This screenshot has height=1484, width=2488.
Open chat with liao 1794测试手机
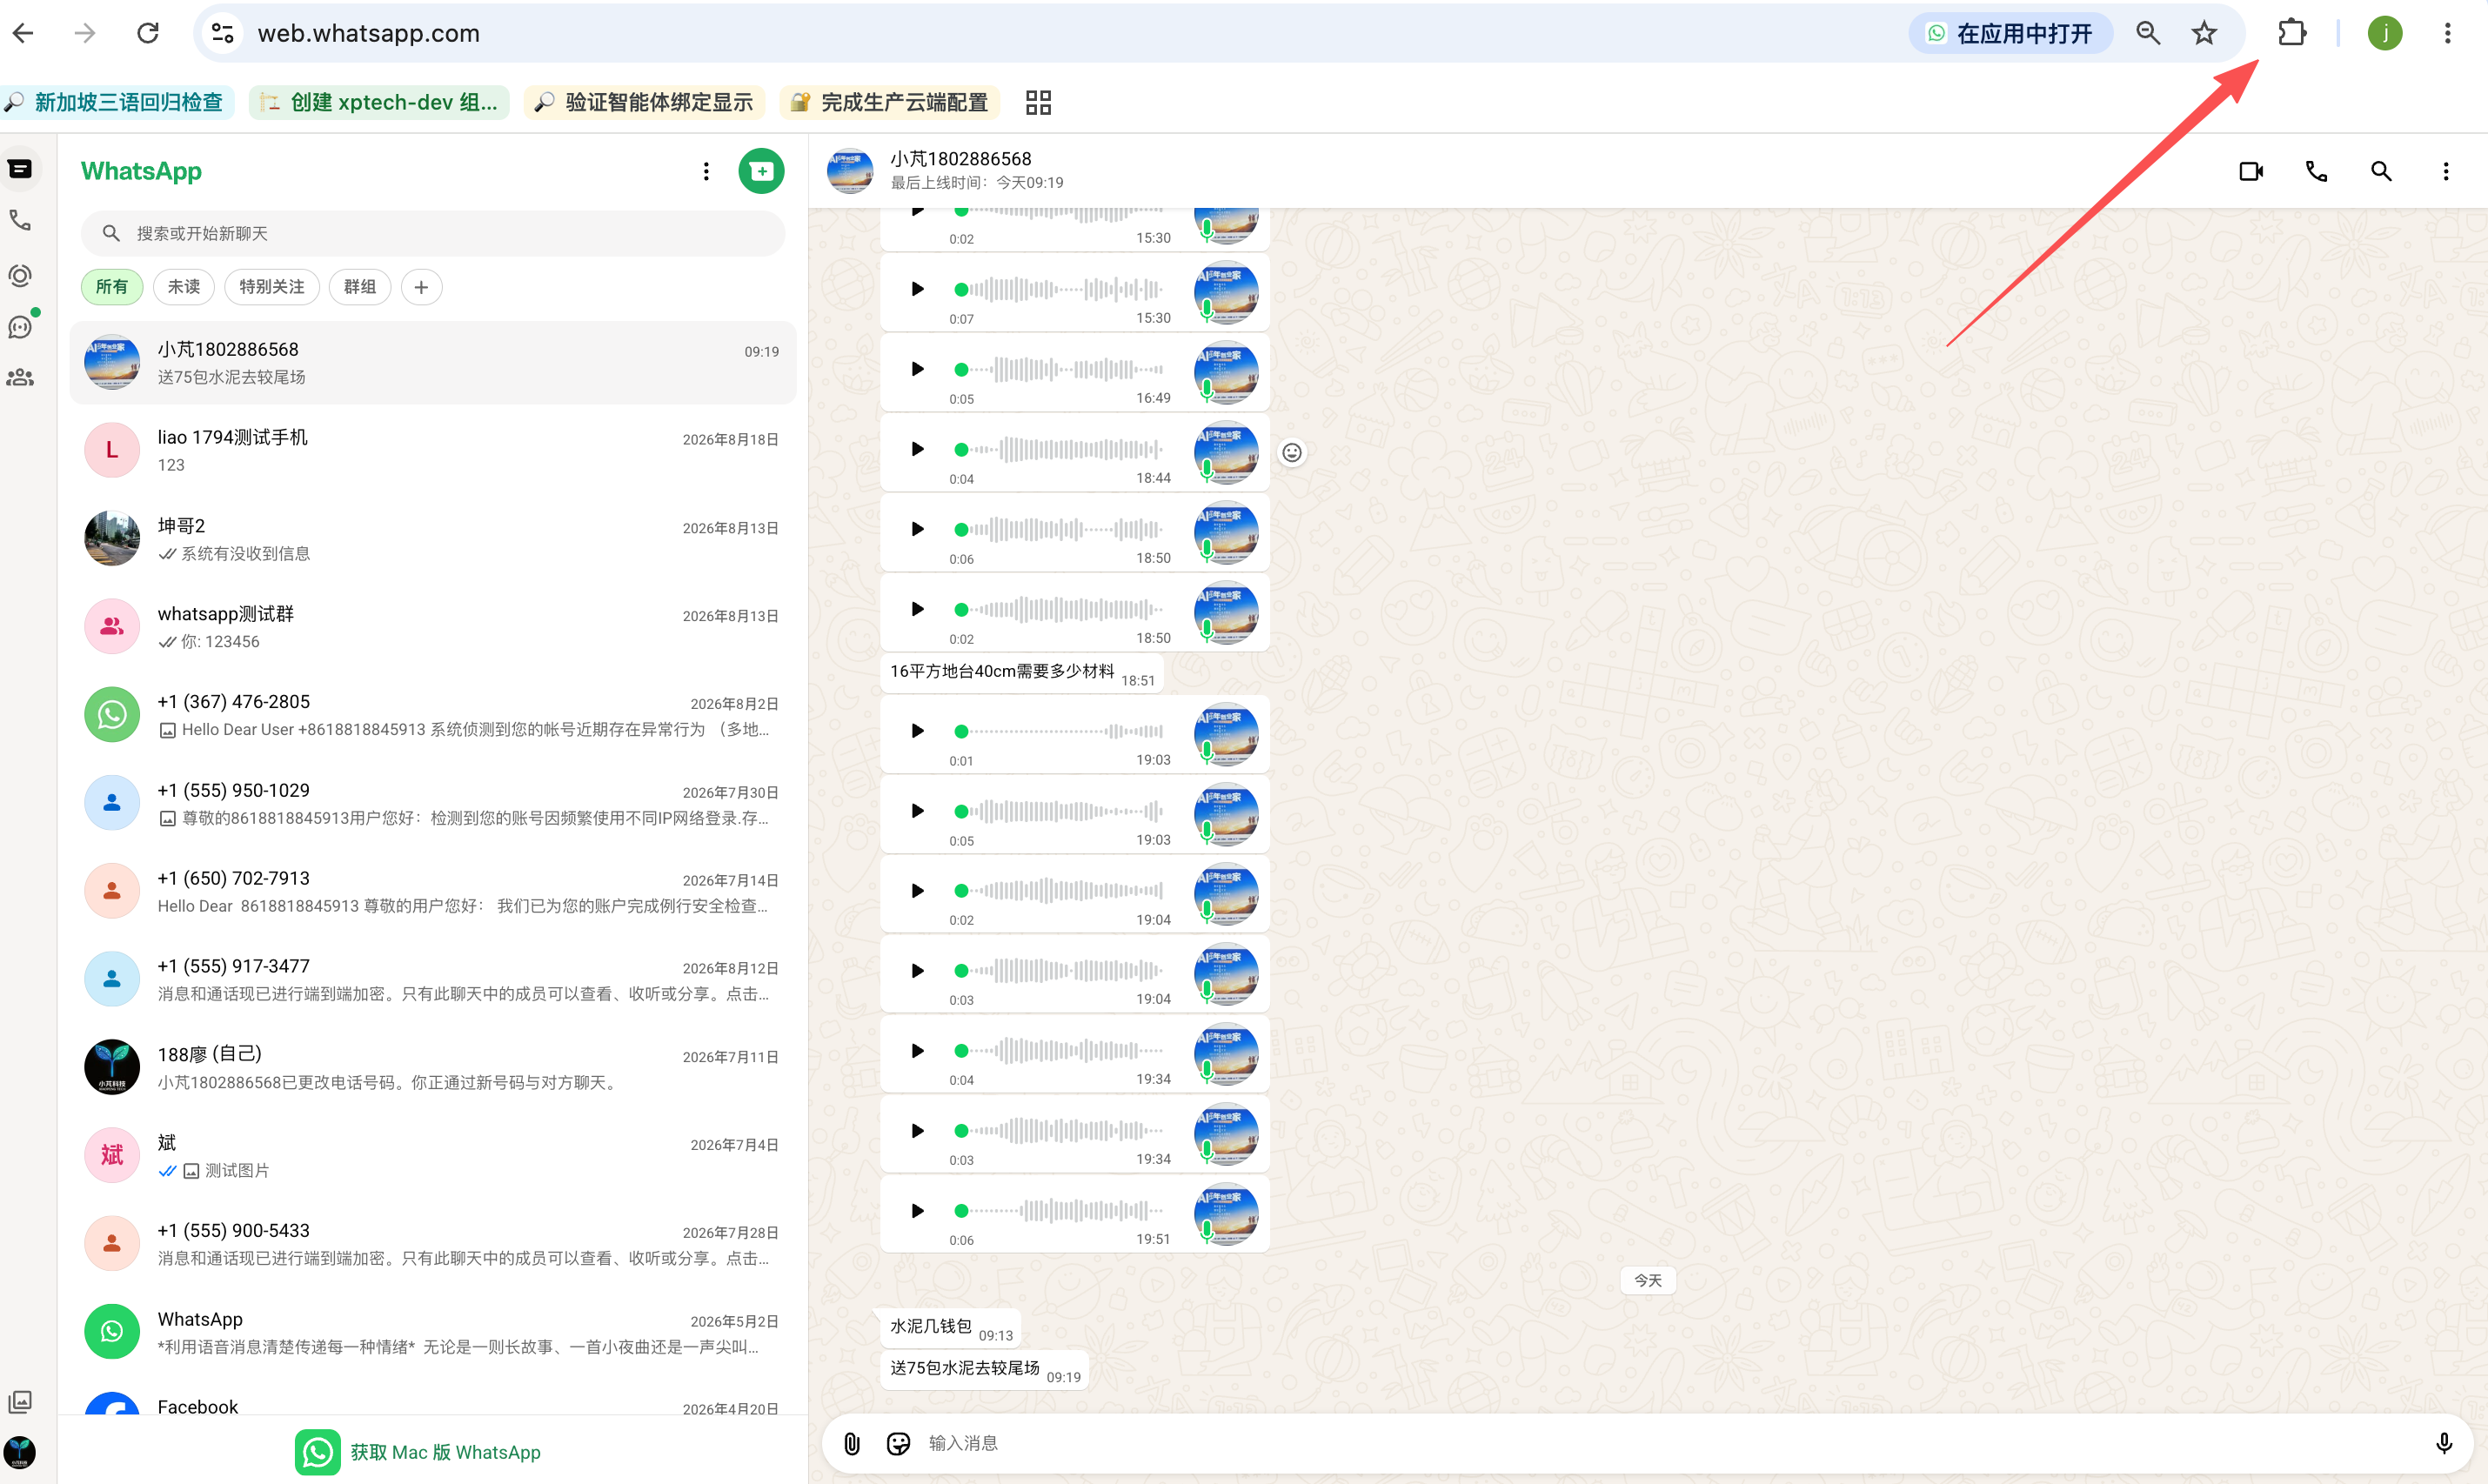[433, 451]
